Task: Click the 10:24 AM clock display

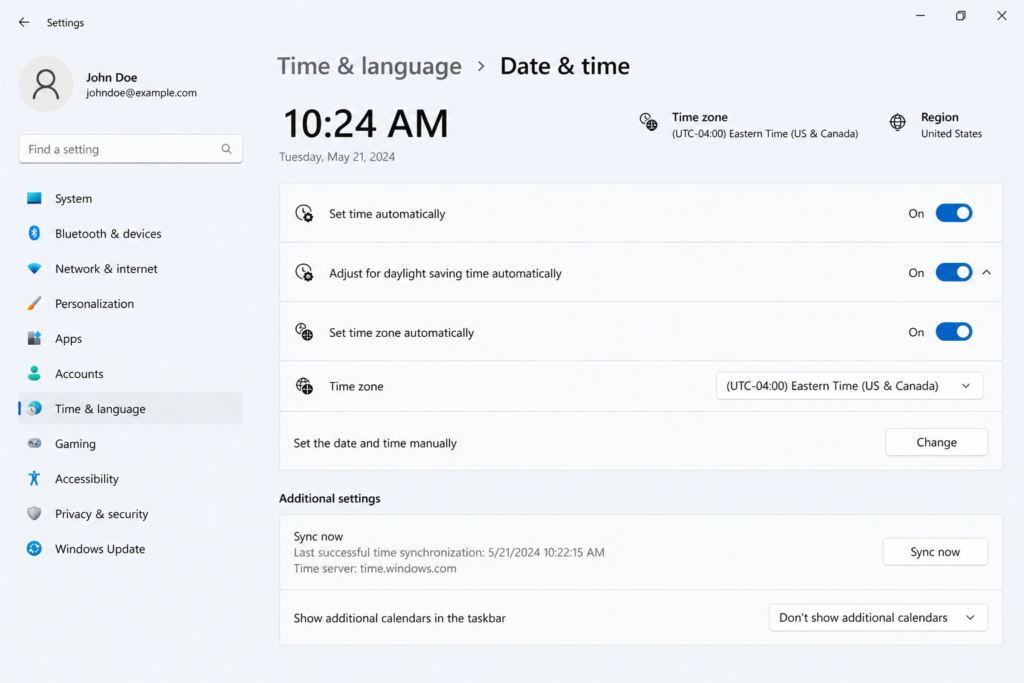Action: click(366, 123)
